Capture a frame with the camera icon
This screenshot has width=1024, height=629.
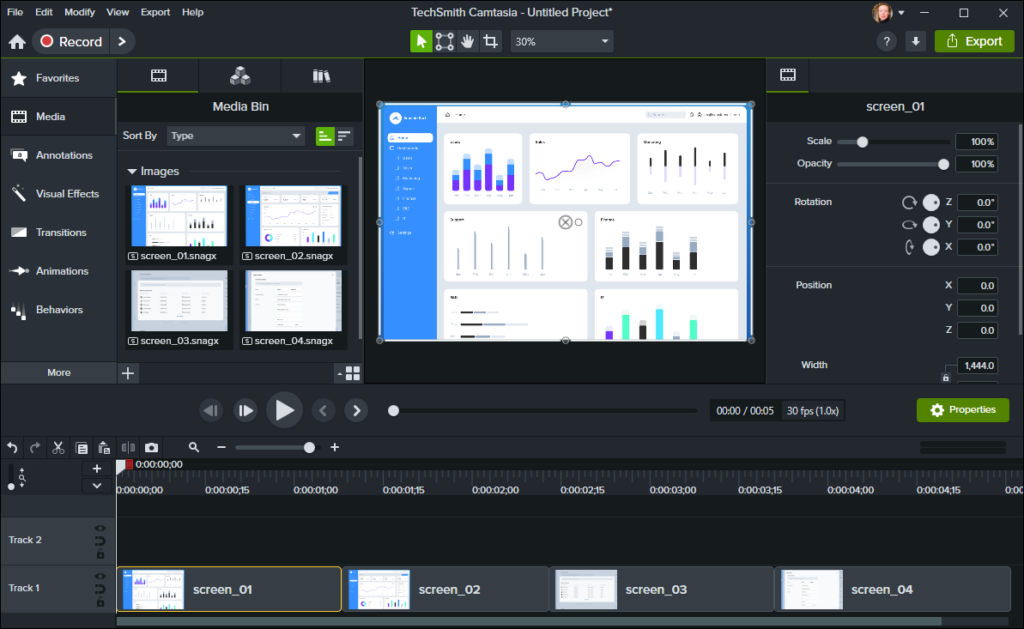(151, 447)
